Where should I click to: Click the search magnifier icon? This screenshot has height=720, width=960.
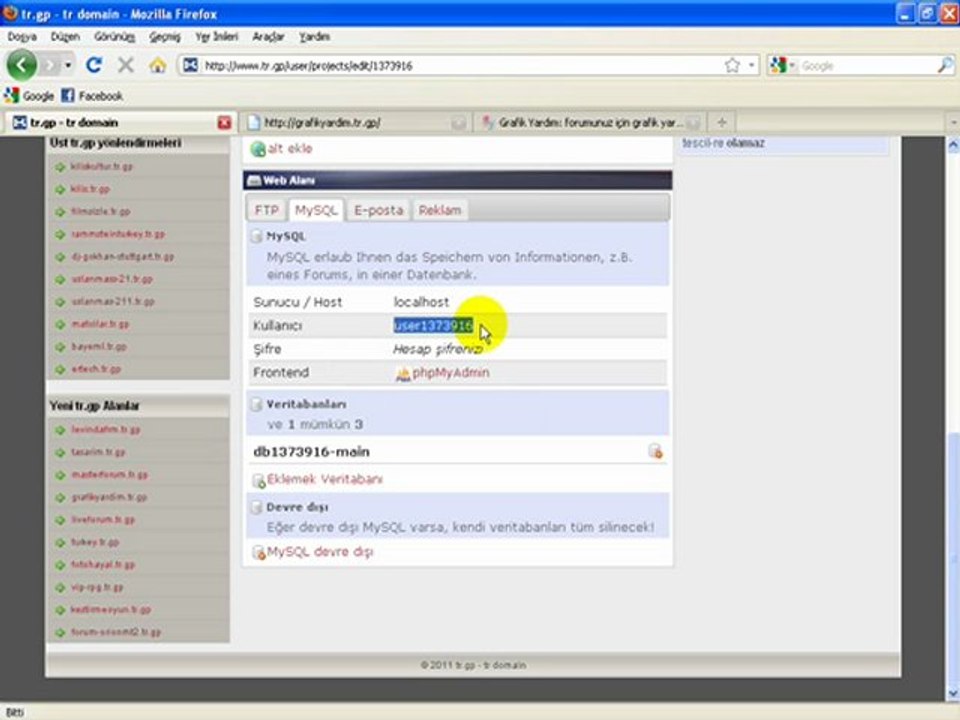tap(945, 65)
